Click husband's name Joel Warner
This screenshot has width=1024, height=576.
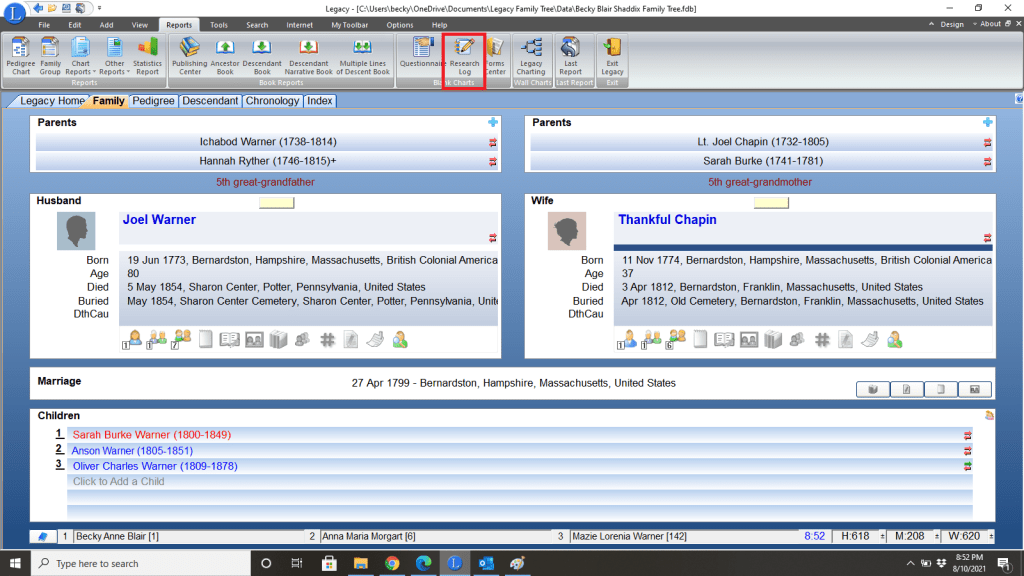pyautogui.click(x=159, y=220)
